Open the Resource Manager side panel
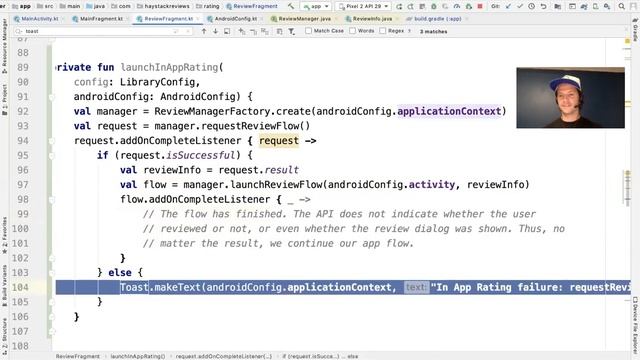The width and height of the screenshot is (640, 360). (4, 47)
